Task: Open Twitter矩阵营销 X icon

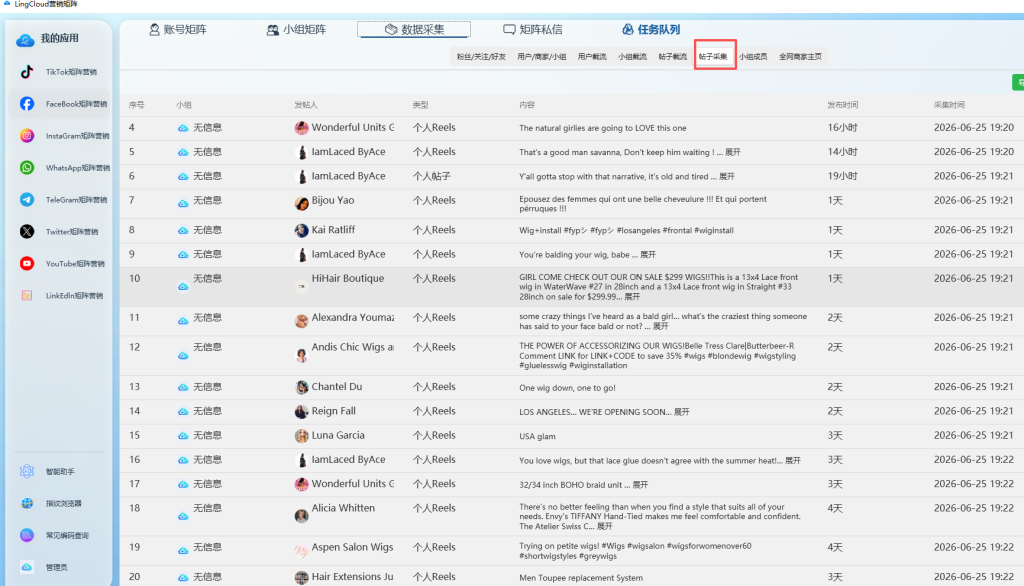Action: pos(27,231)
